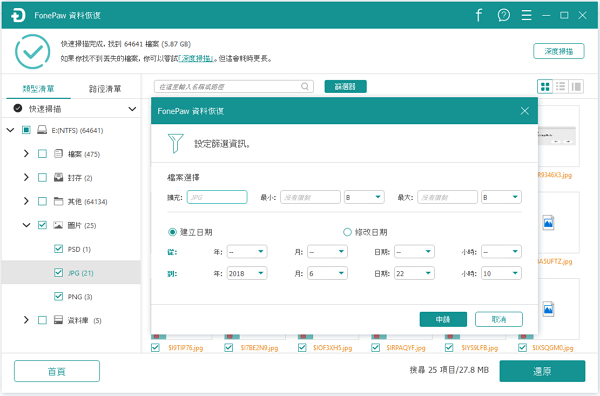Image resolution: width=600 pixels, height=396 pixels.
Task: Cancel the filter dialog with 取消
Action: pyautogui.click(x=499, y=319)
